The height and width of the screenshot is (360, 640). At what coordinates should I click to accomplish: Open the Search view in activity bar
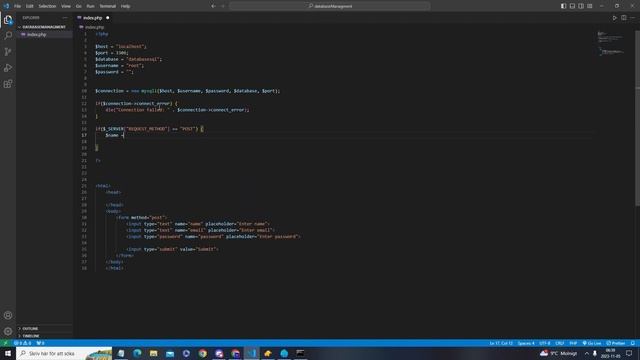8,36
